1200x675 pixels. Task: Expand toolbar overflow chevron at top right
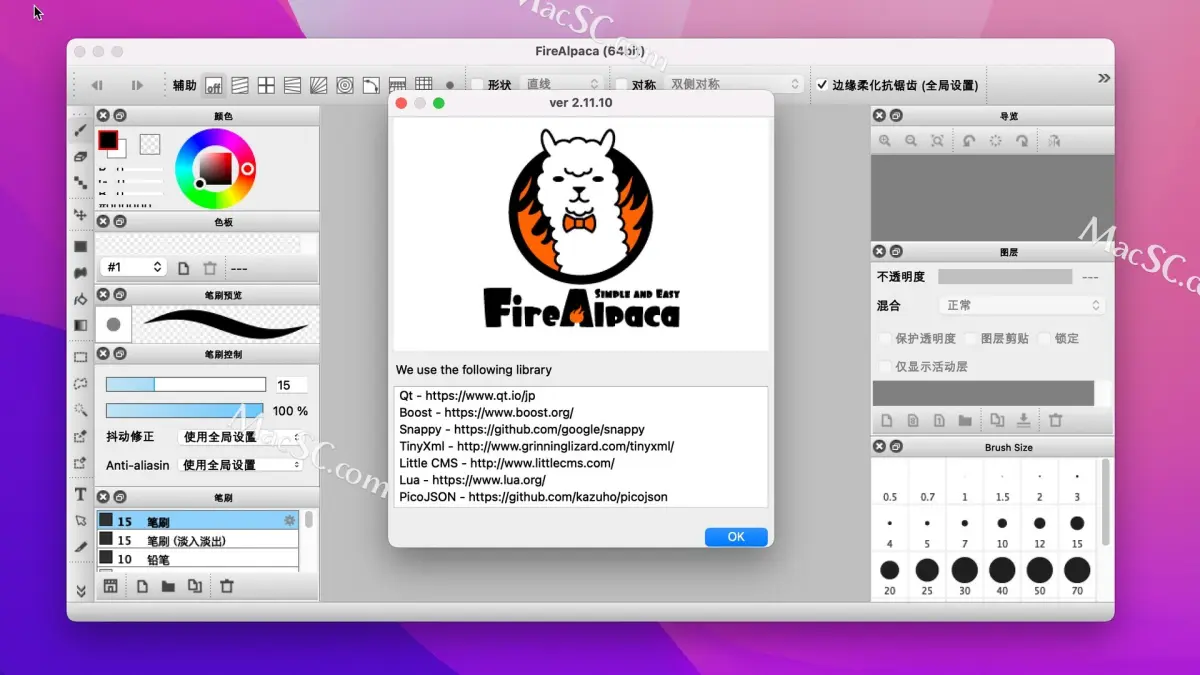[x=1104, y=78]
